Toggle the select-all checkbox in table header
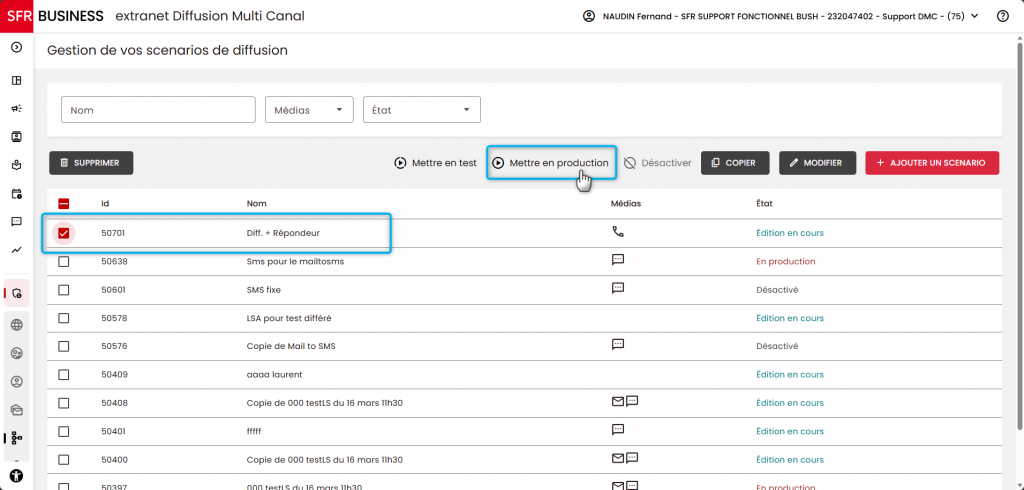Image resolution: width=1024 pixels, height=490 pixels. coord(63,204)
